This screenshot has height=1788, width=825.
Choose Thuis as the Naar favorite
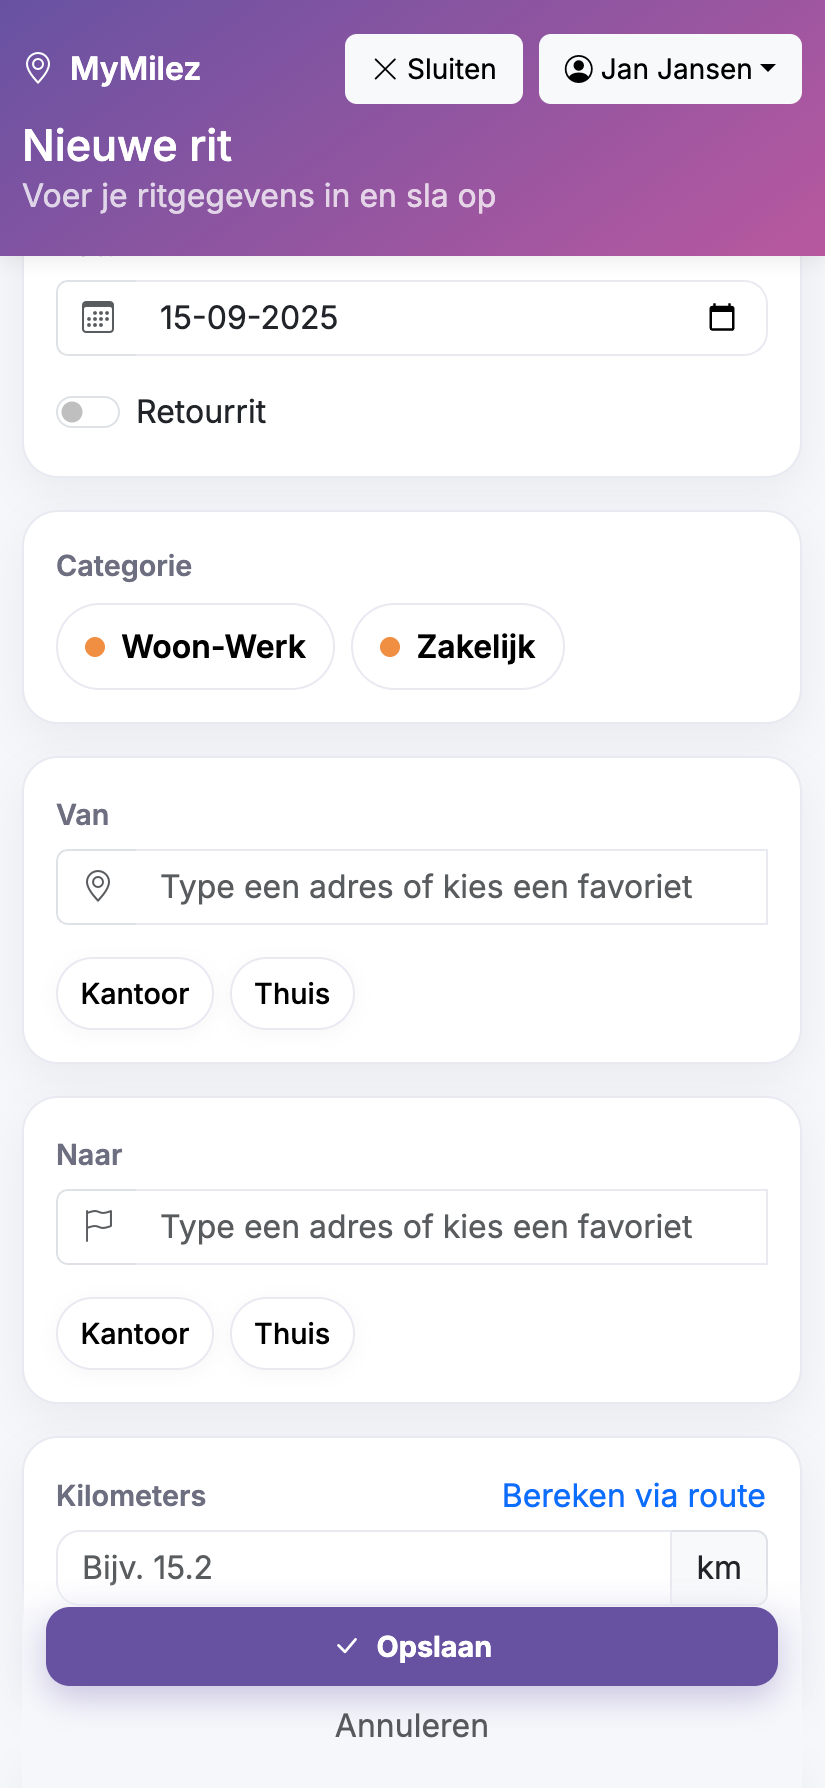tap(292, 1333)
